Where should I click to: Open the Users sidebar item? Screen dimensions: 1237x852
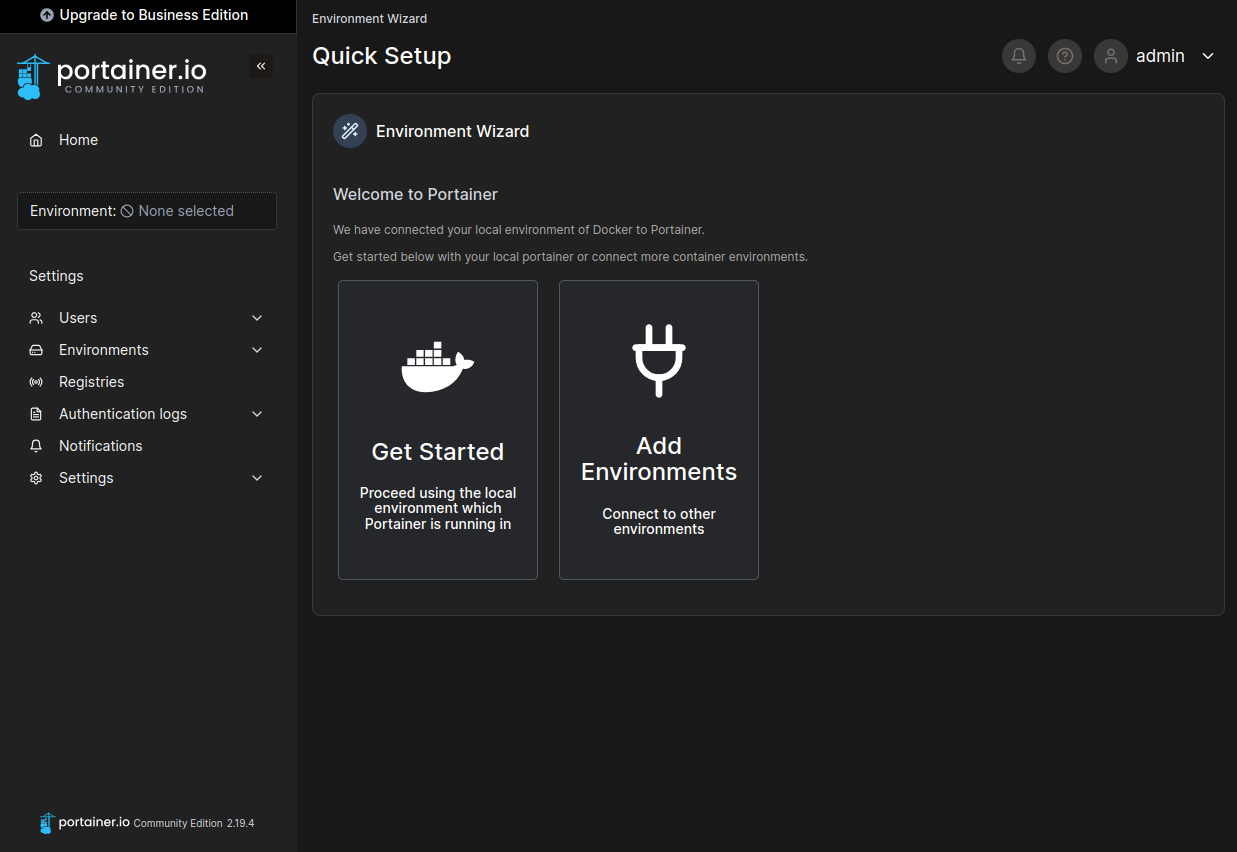pyautogui.click(x=148, y=318)
